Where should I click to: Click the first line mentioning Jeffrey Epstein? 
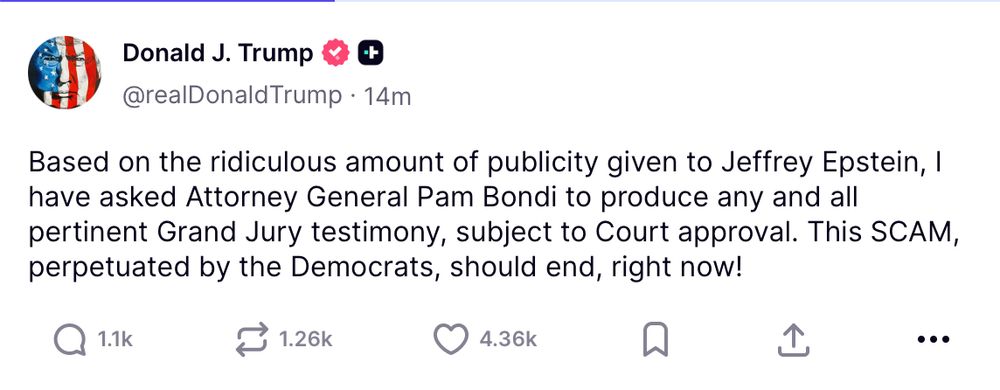pyautogui.click(x=485, y=163)
